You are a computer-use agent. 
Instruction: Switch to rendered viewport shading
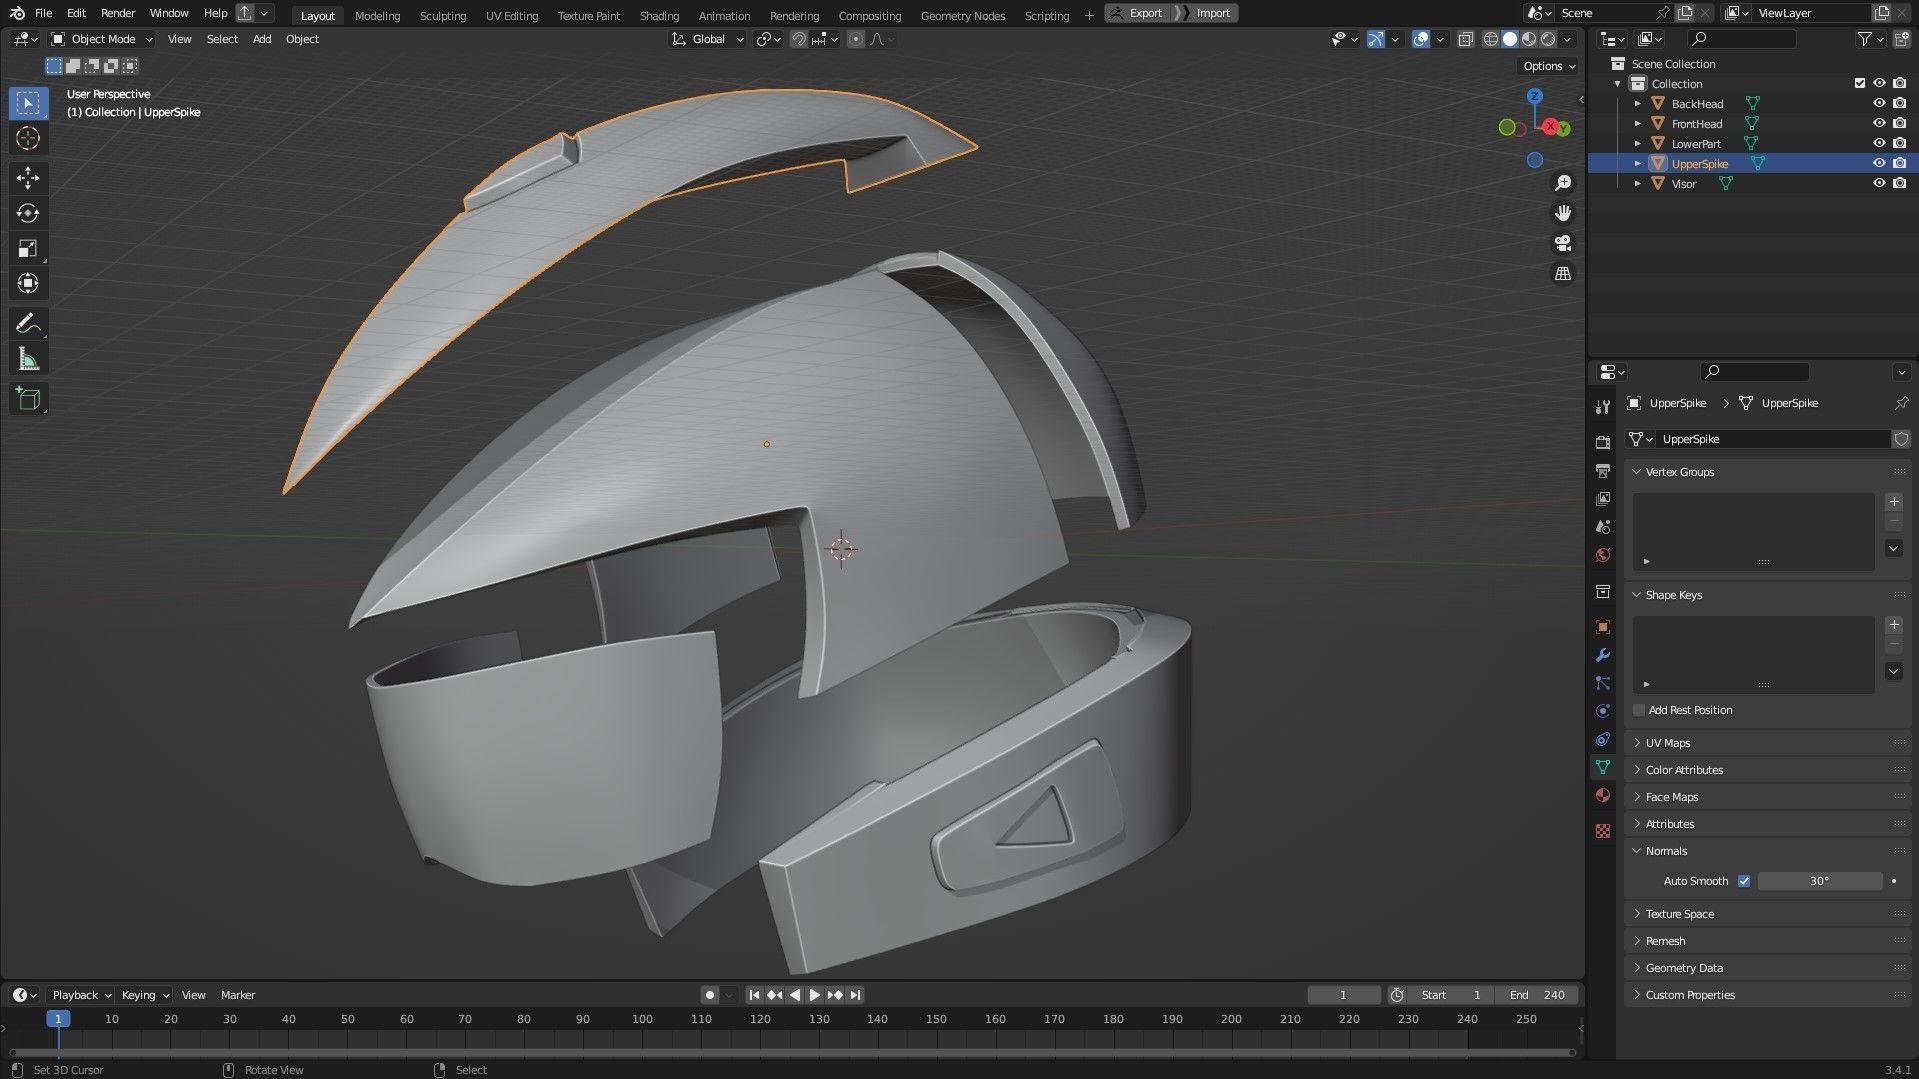(x=1548, y=39)
